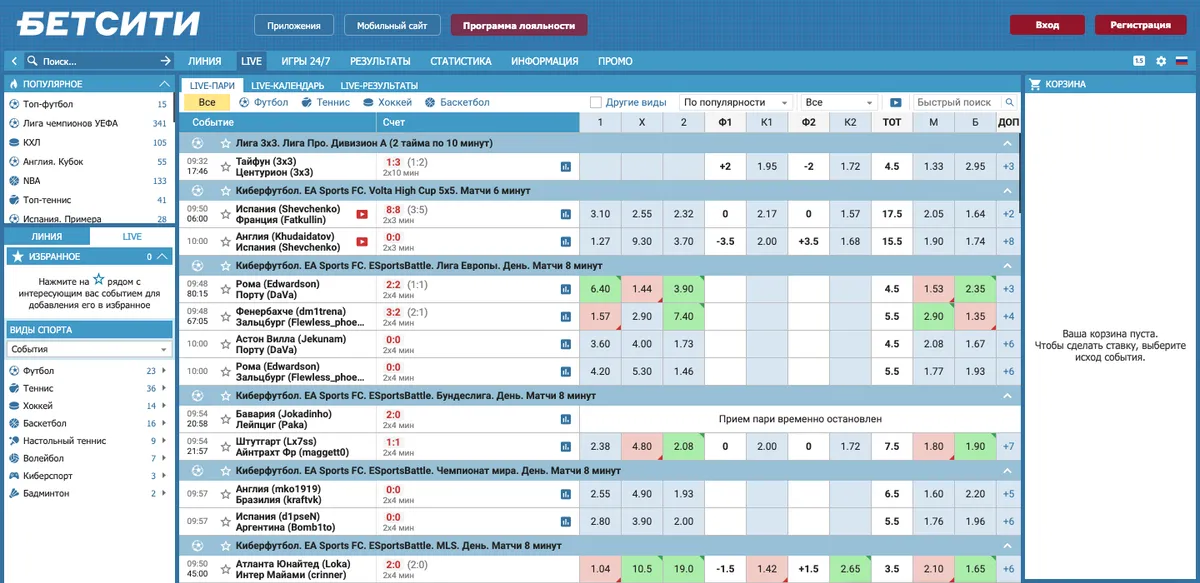This screenshot has height=583, width=1200.
Task: Bet on red odds 1.57 for Фенербахче
Action: [601, 316]
